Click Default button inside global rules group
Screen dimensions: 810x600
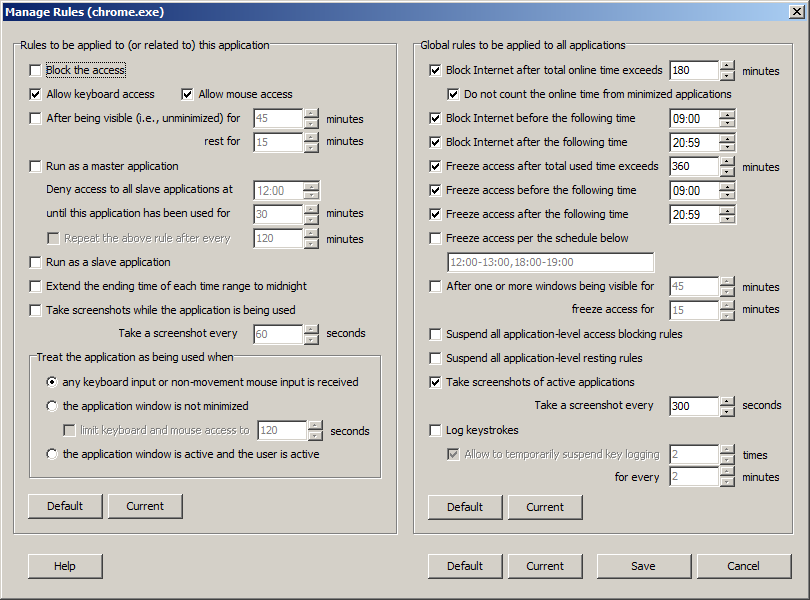[465, 507]
